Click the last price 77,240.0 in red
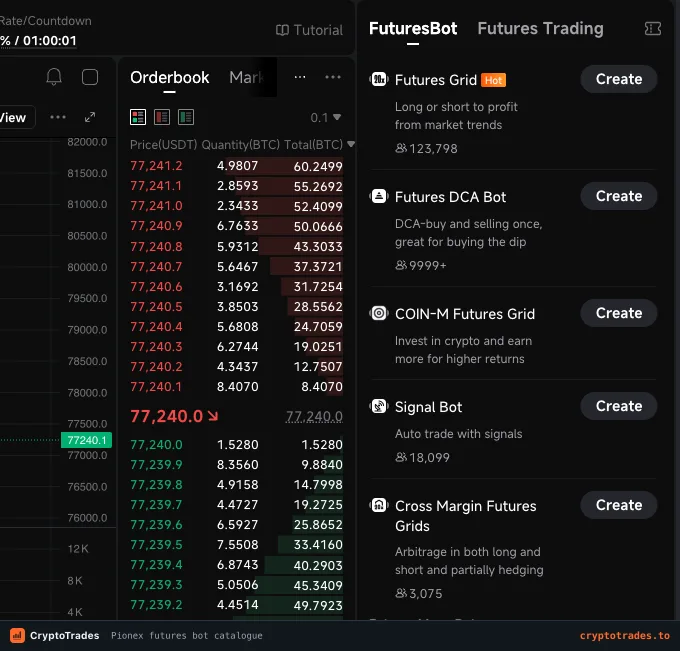This screenshot has width=680, height=651. tap(167, 416)
